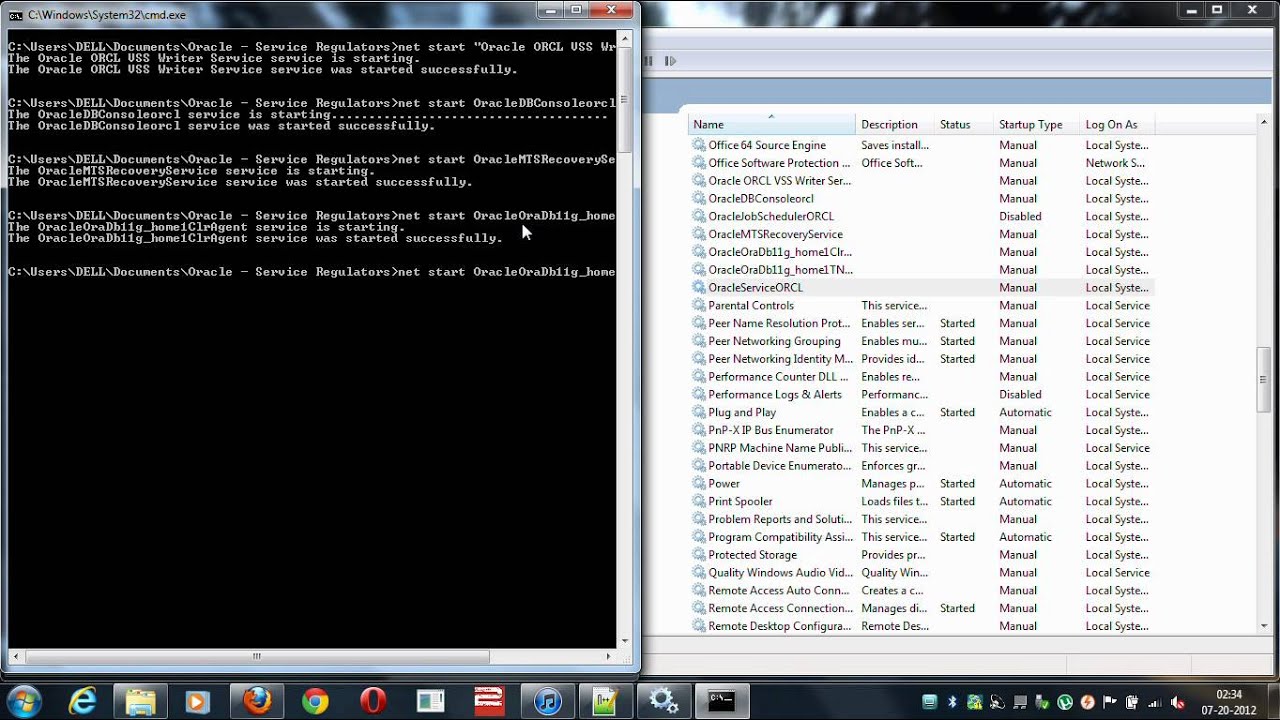Switch to Firefox in the taskbar

tap(257, 701)
